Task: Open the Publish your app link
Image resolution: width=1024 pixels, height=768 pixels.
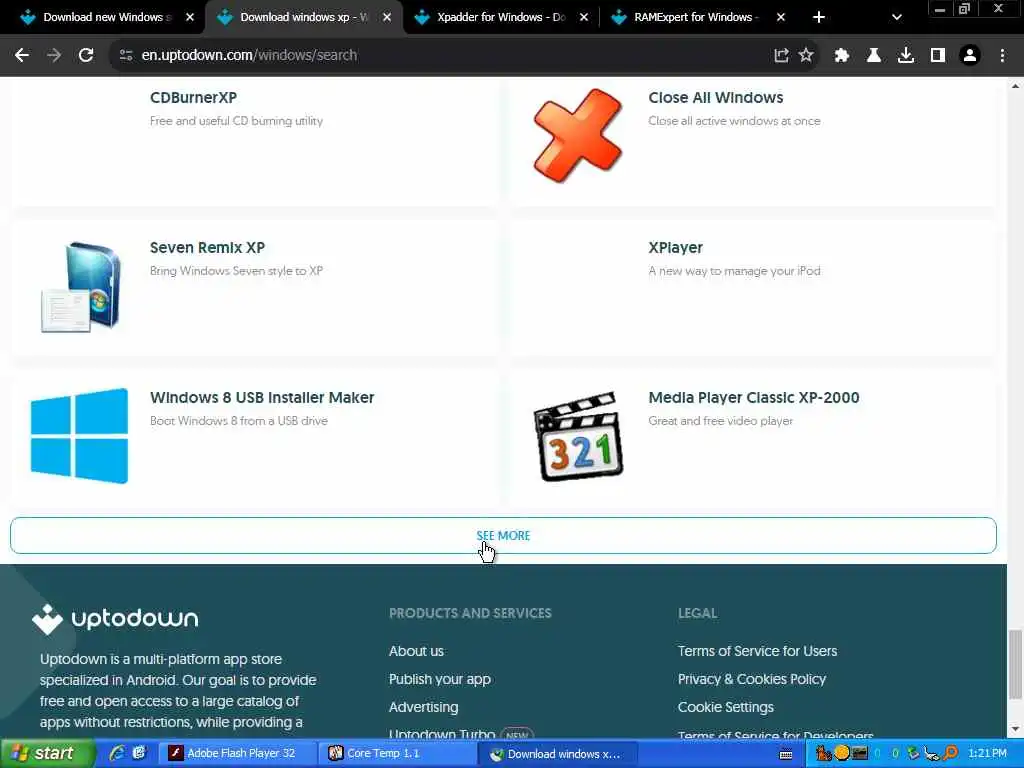Action: pyautogui.click(x=440, y=679)
